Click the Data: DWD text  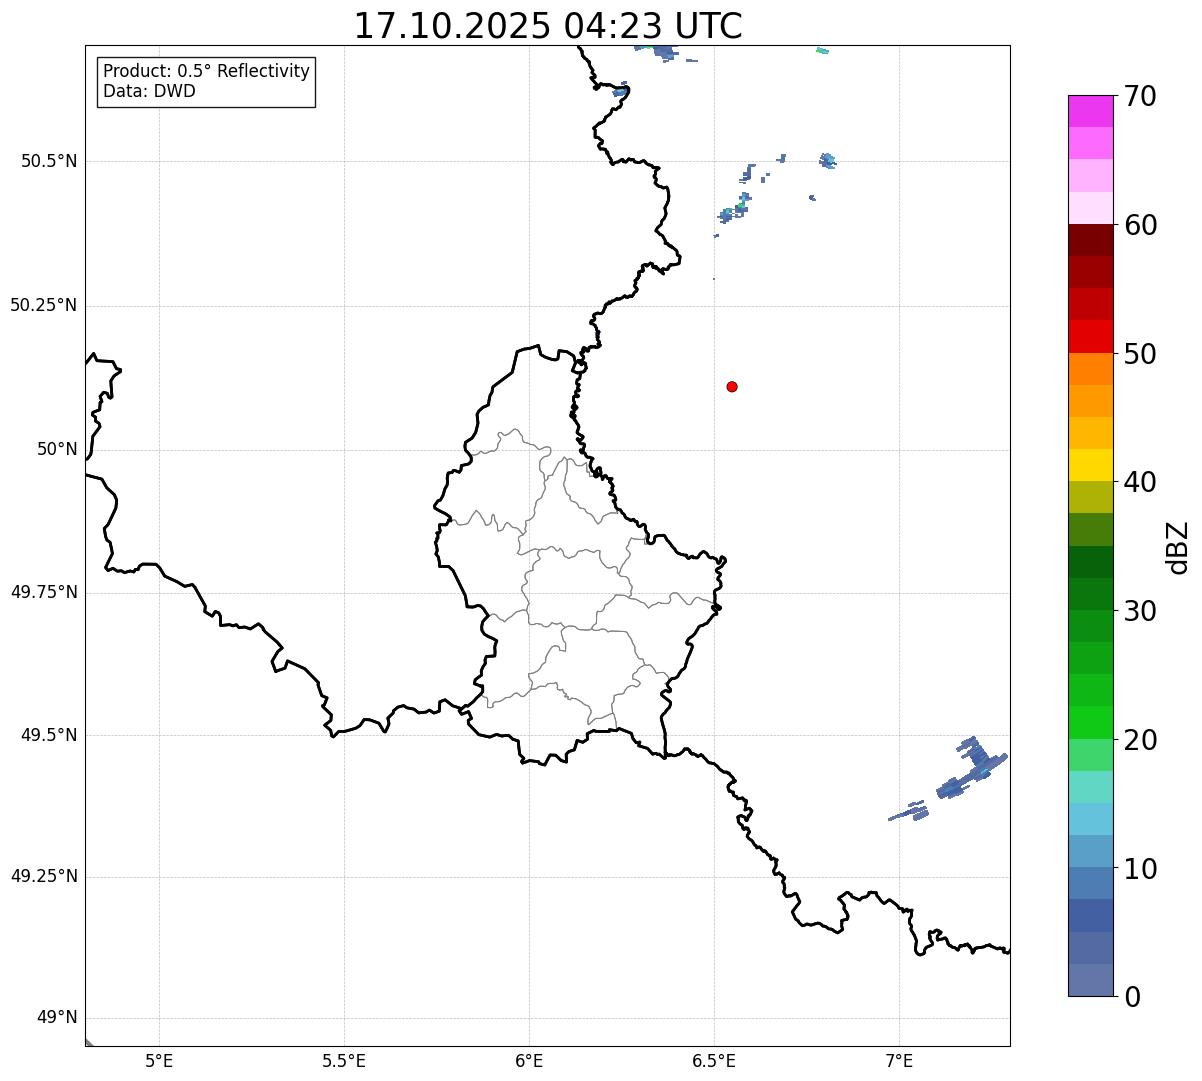(x=149, y=92)
